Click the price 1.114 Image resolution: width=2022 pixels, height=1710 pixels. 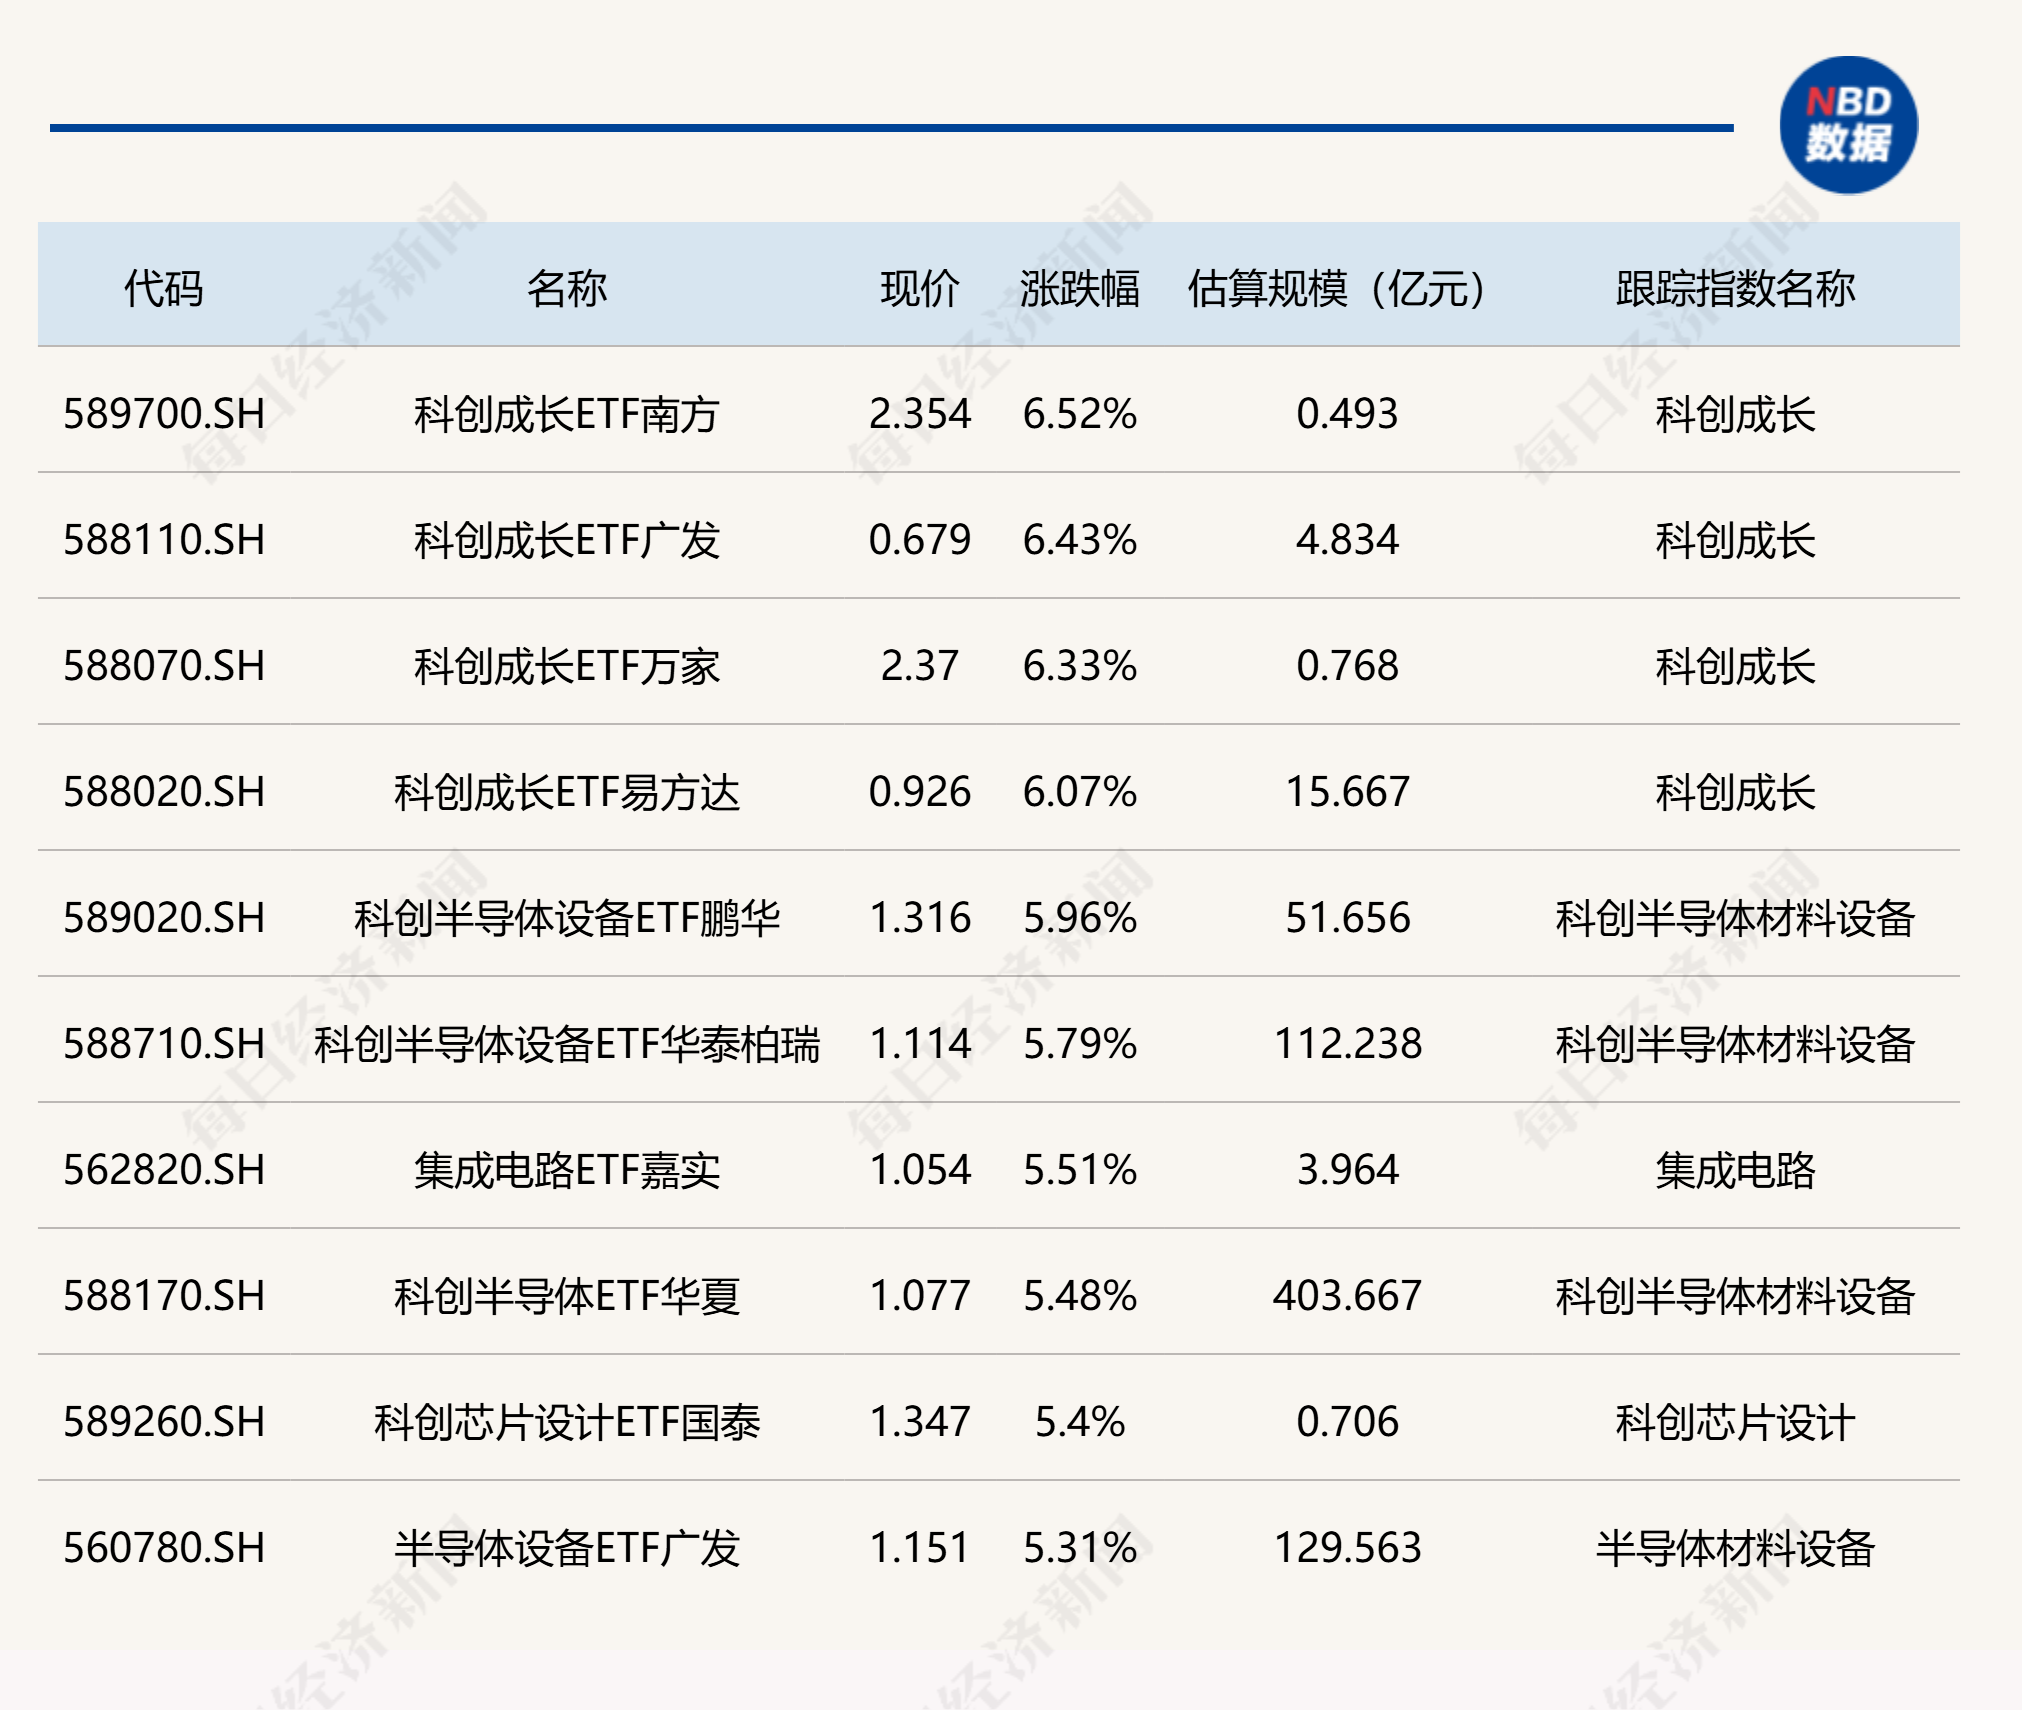[920, 1044]
